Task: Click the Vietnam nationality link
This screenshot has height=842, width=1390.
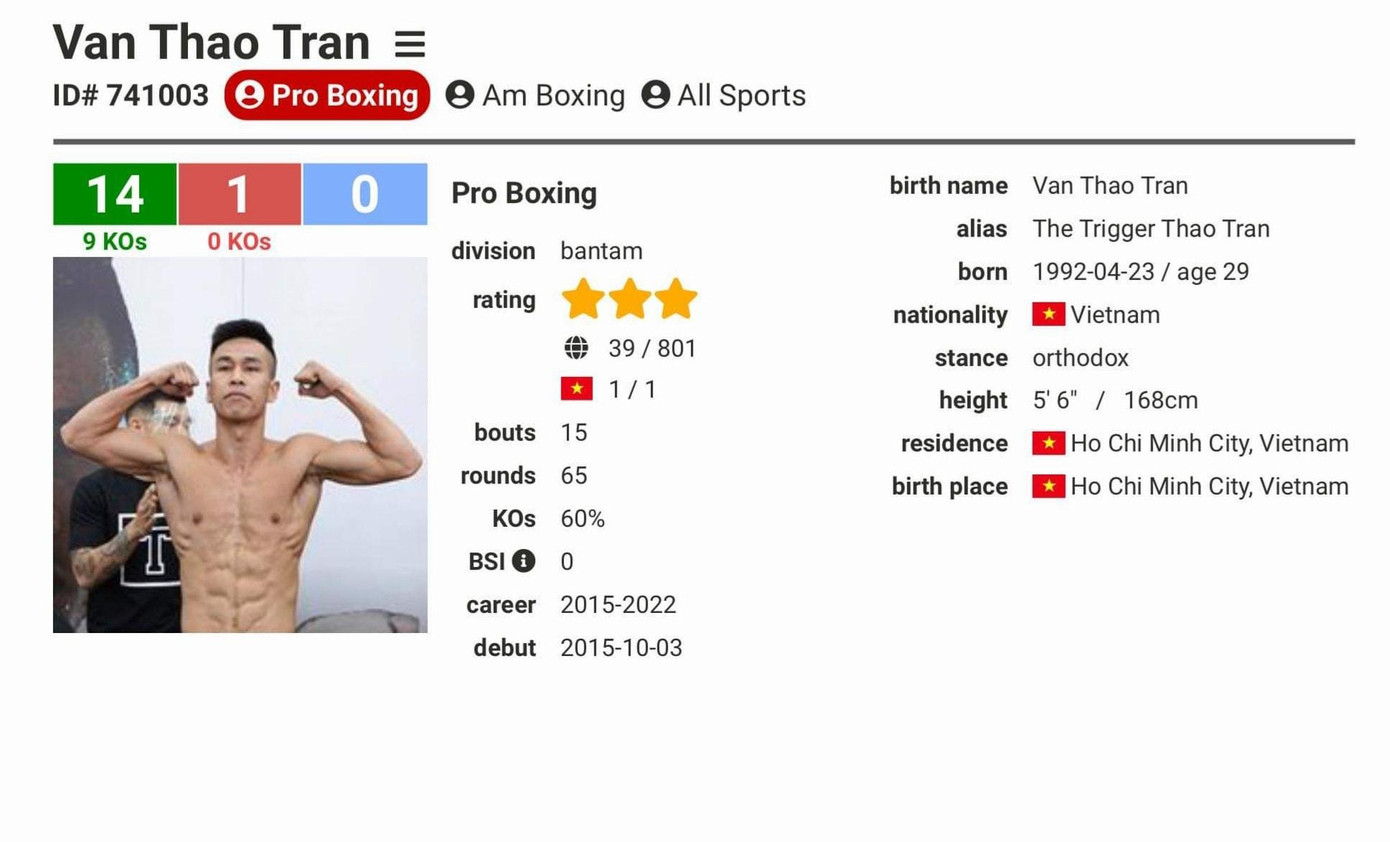Action: pos(1115,315)
